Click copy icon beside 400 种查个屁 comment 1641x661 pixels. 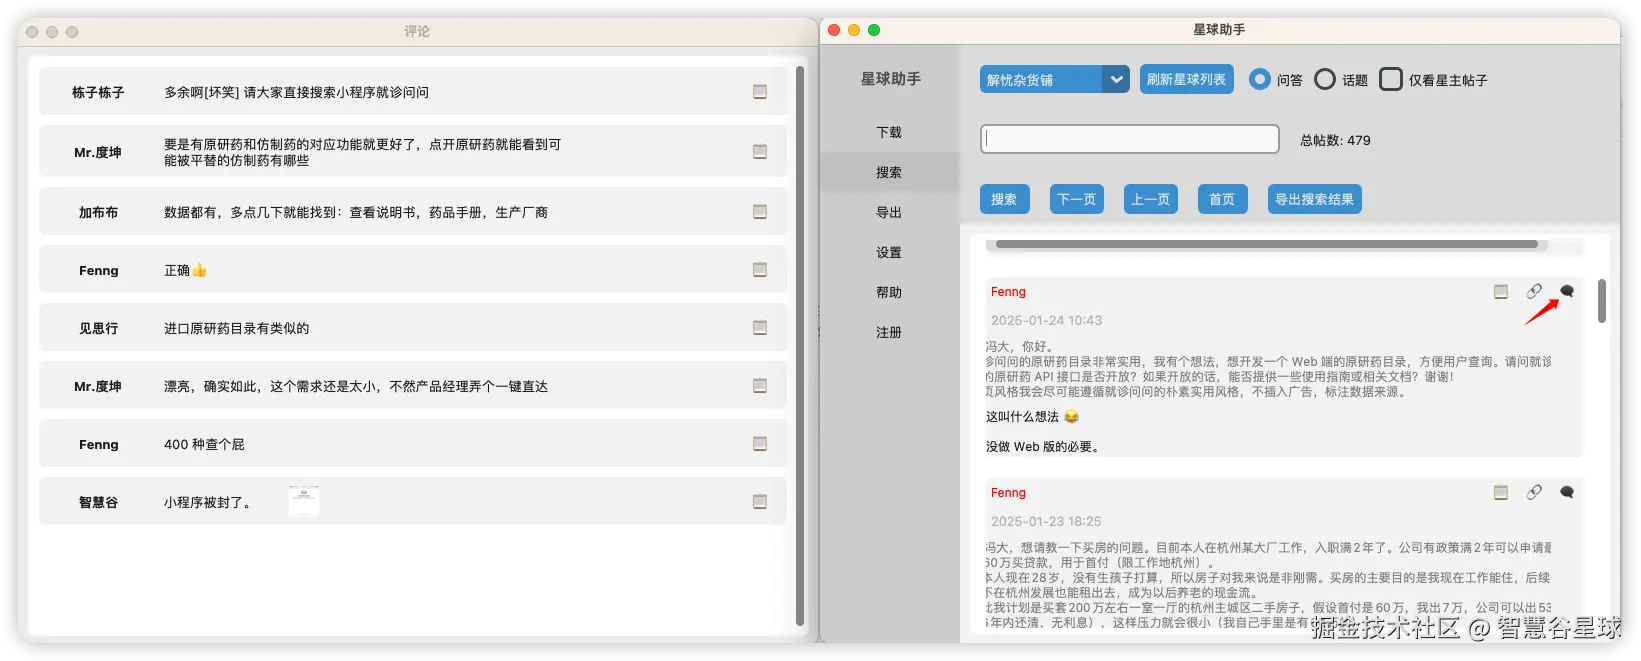point(760,444)
